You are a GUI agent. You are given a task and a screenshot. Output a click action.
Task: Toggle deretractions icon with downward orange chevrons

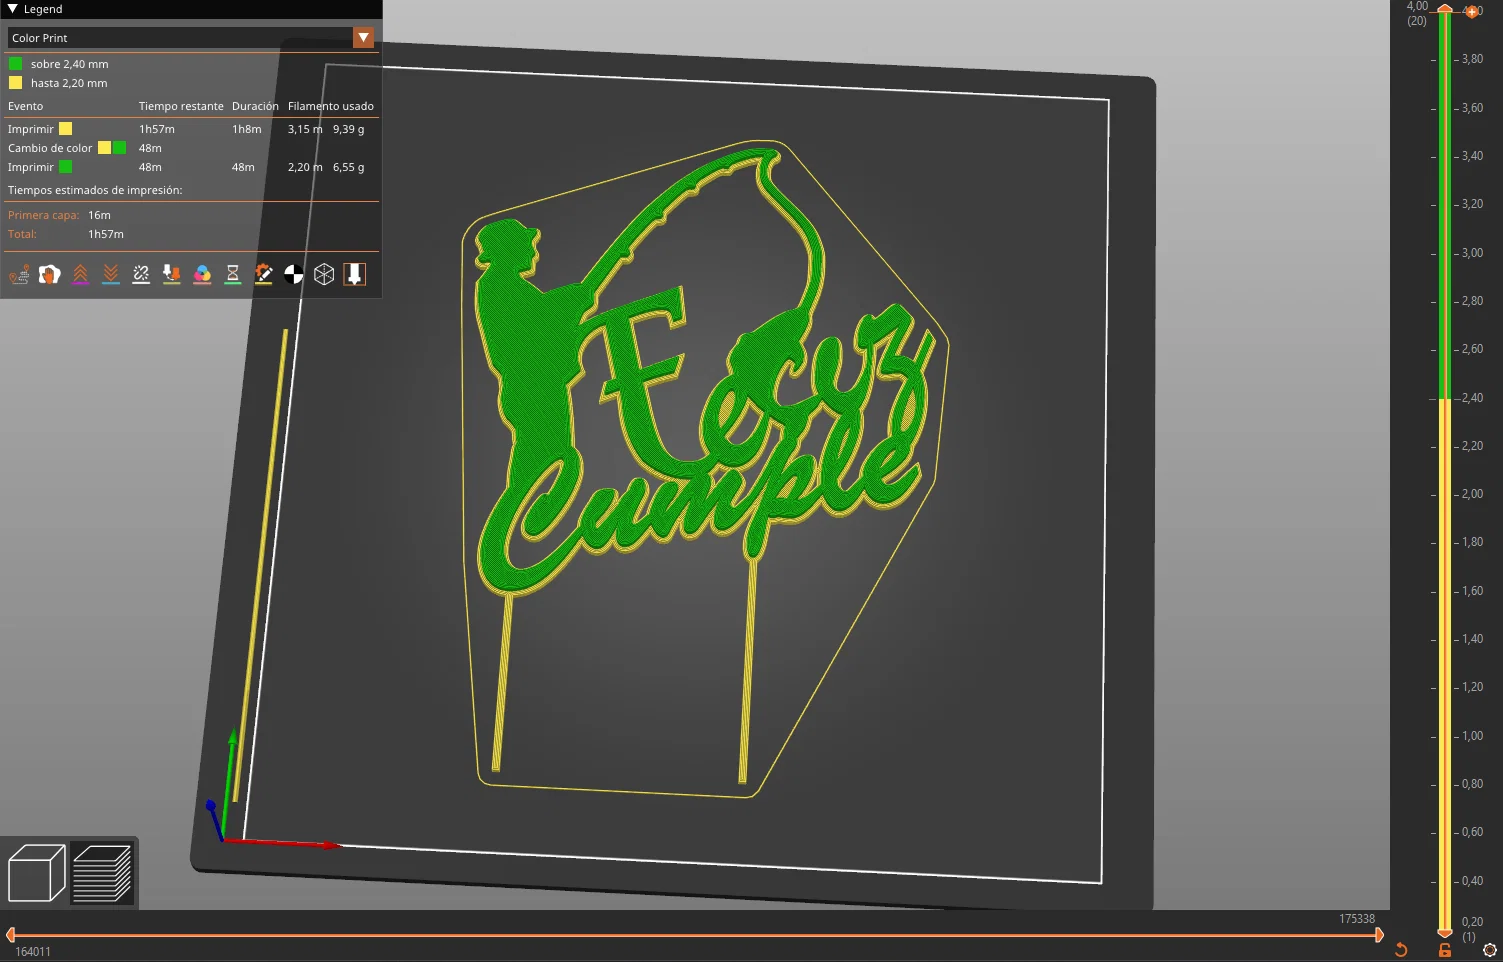click(x=111, y=274)
